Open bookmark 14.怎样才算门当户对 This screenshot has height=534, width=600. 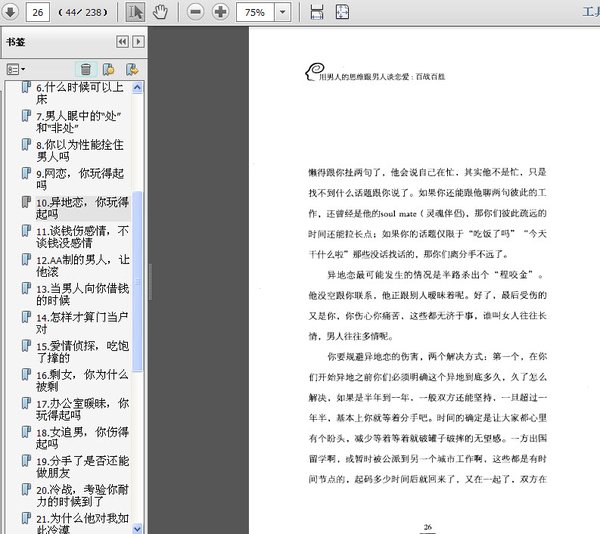(82, 323)
